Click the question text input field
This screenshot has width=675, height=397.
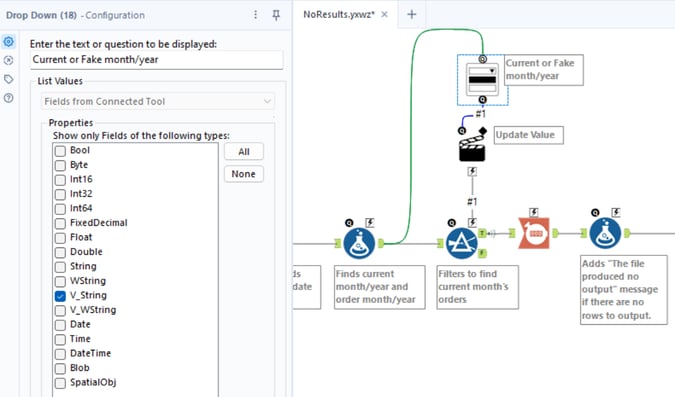pyautogui.click(x=157, y=60)
